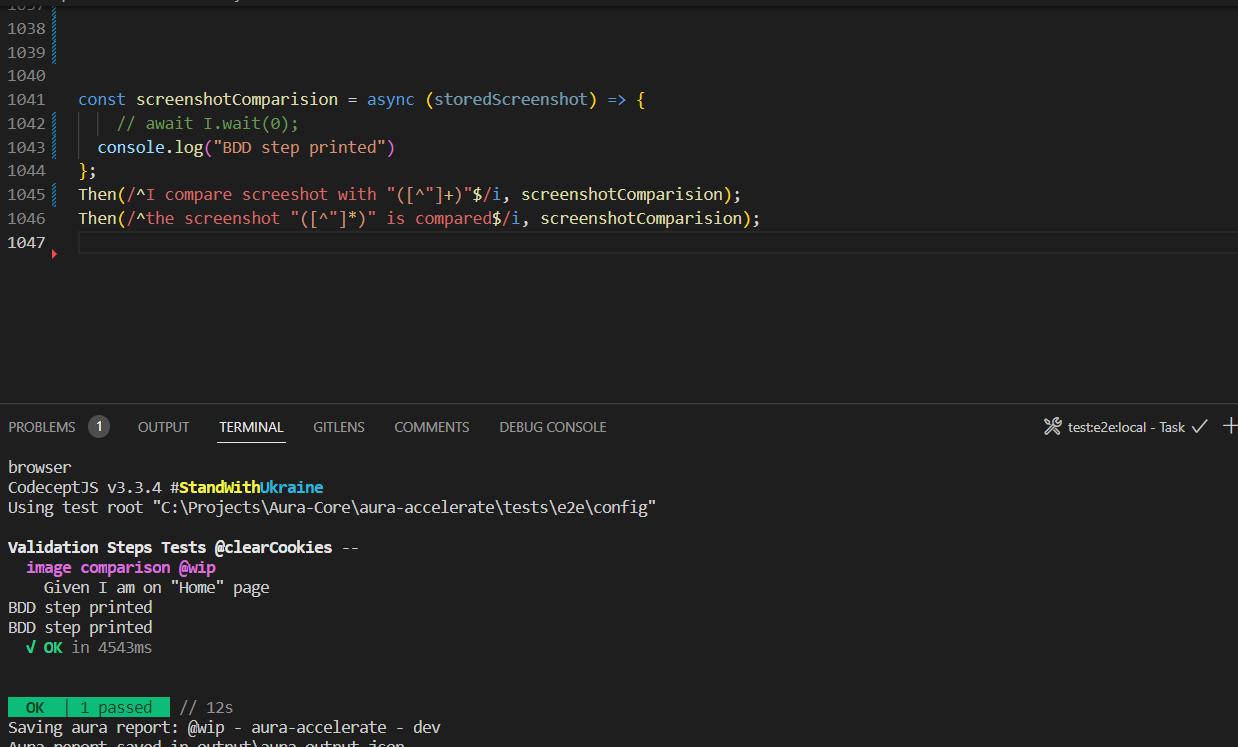Click the test:e2e:local - Task terminal label
Viewport: 1238px width, 747px height.
pos(1126,427)
